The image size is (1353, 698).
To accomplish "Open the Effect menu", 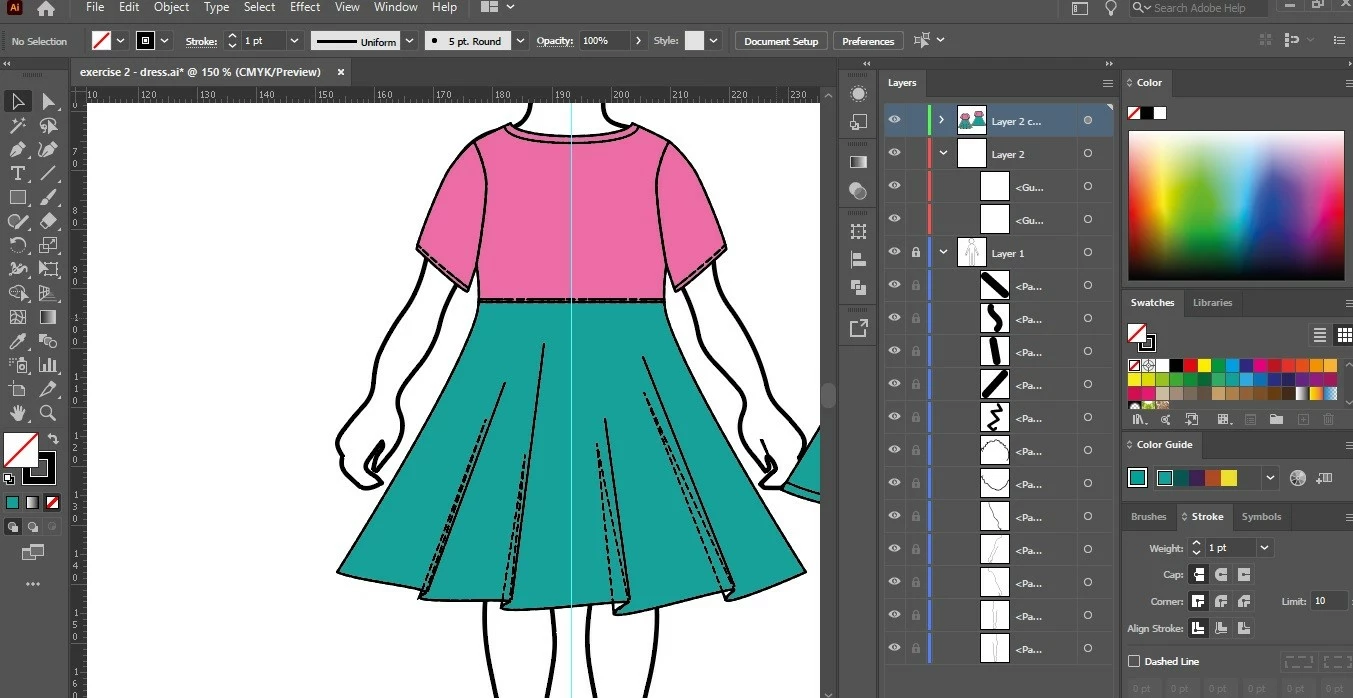I will [x=305, y=7].
